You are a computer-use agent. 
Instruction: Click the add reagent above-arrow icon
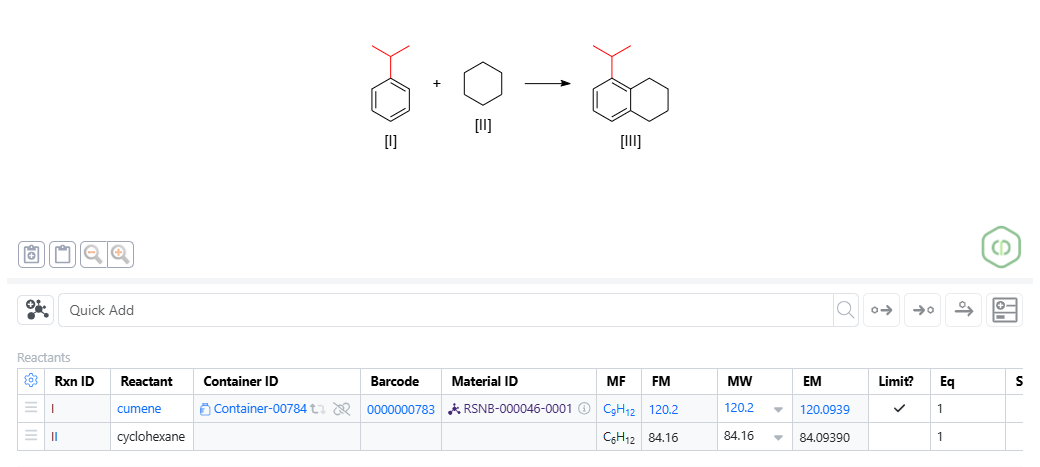pyautogui.click(x=963, y=310)
